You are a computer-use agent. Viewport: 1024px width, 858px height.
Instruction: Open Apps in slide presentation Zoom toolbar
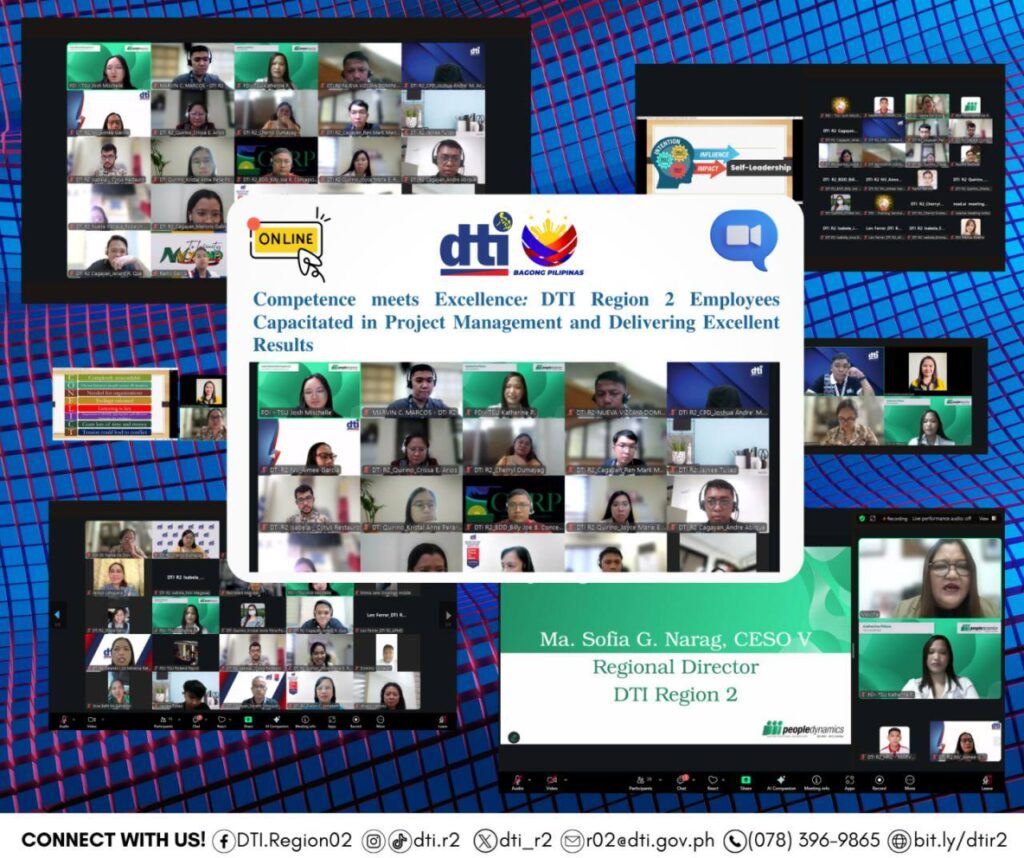[x=850, y=780]
